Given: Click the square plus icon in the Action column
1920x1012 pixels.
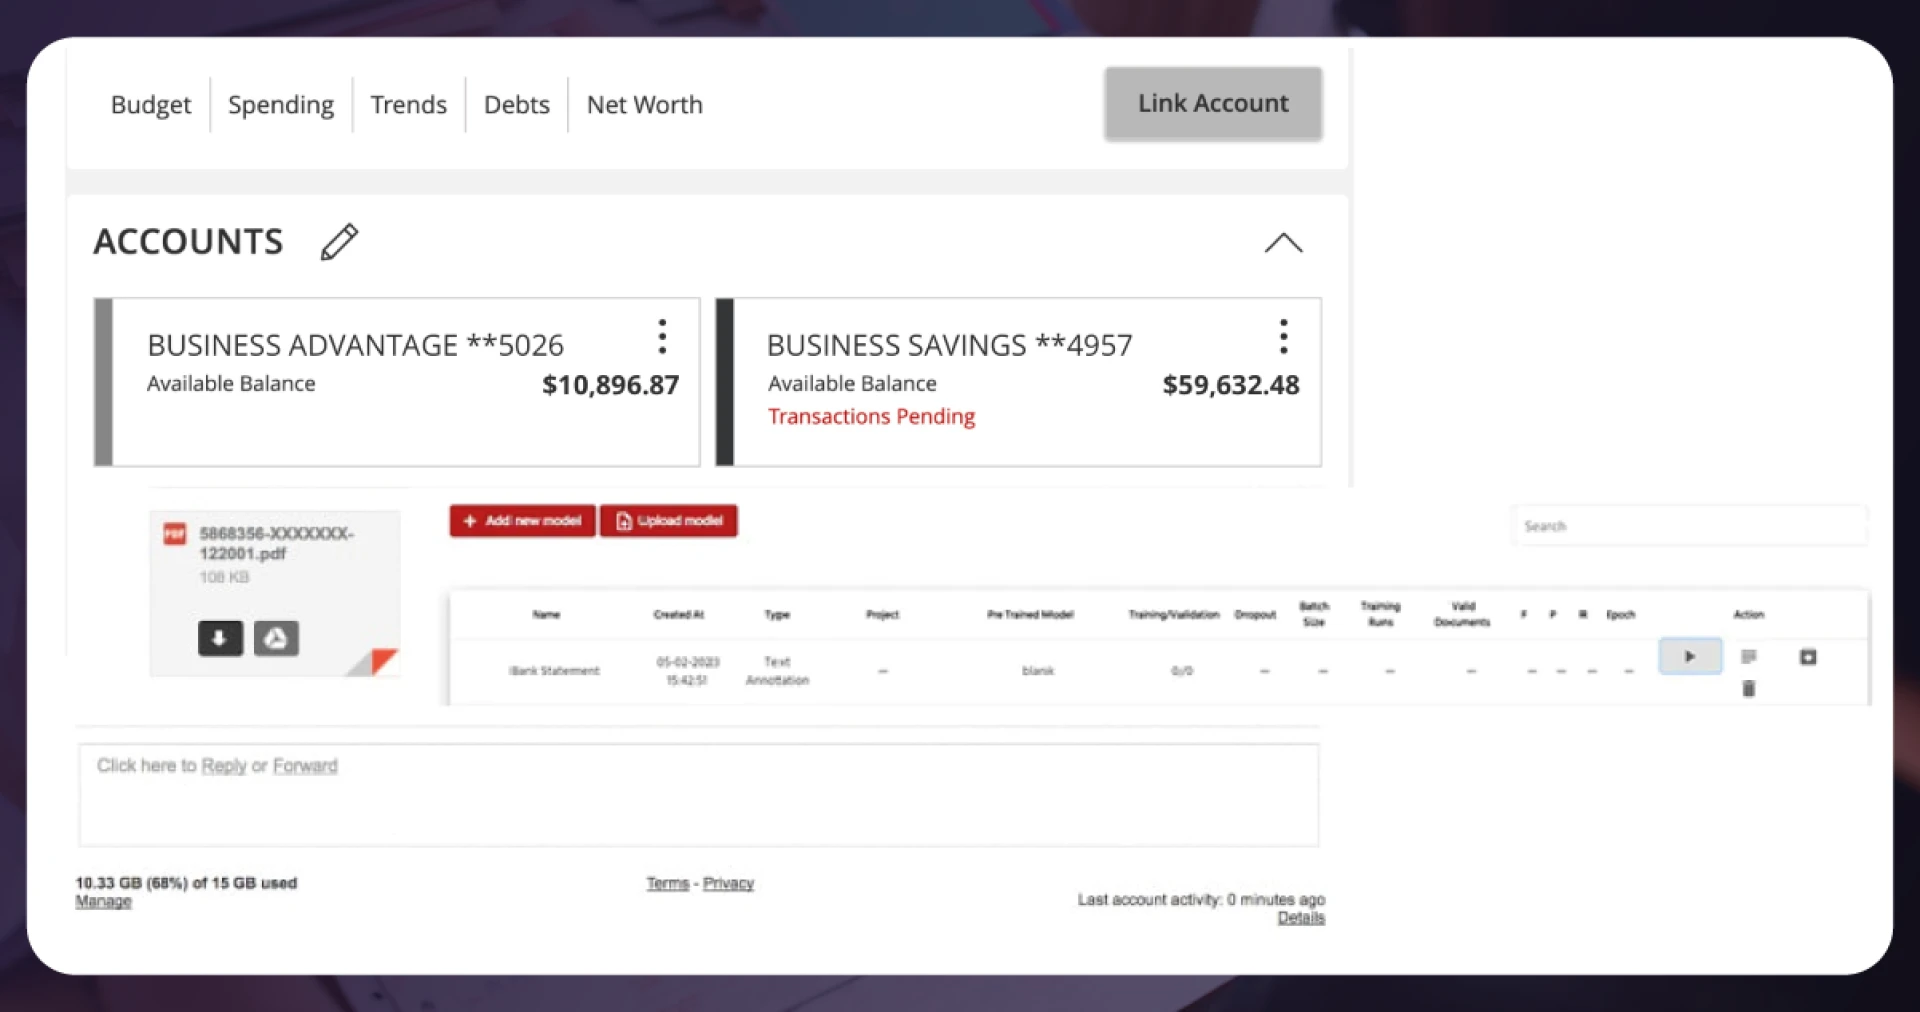Looking at the screenshot, I should (x=1808, y=657).
